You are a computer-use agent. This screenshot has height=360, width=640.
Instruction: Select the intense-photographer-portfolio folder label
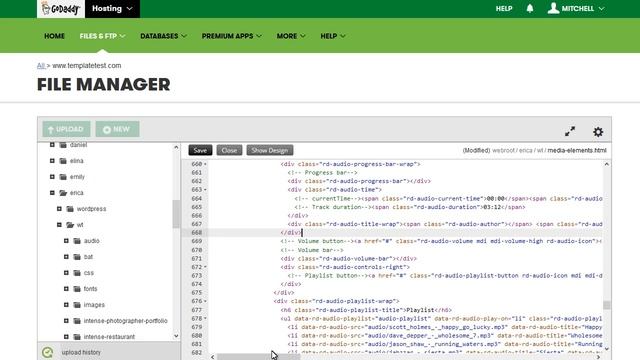126,321
